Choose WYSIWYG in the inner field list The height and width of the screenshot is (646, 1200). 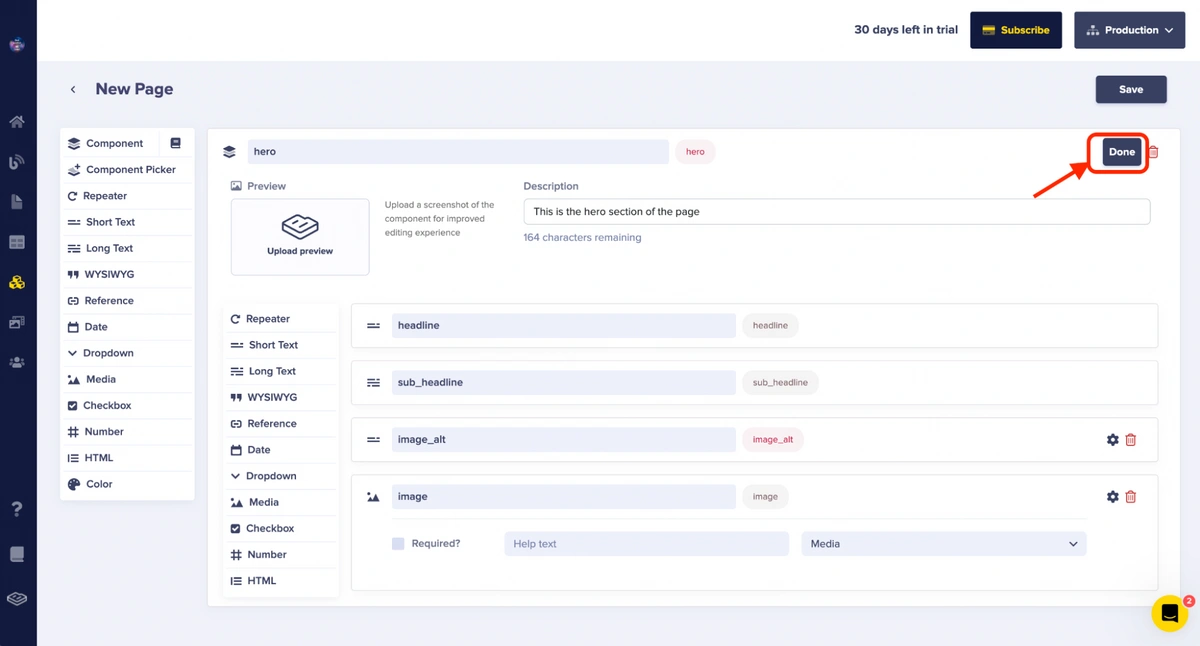[x=272, y=397]
